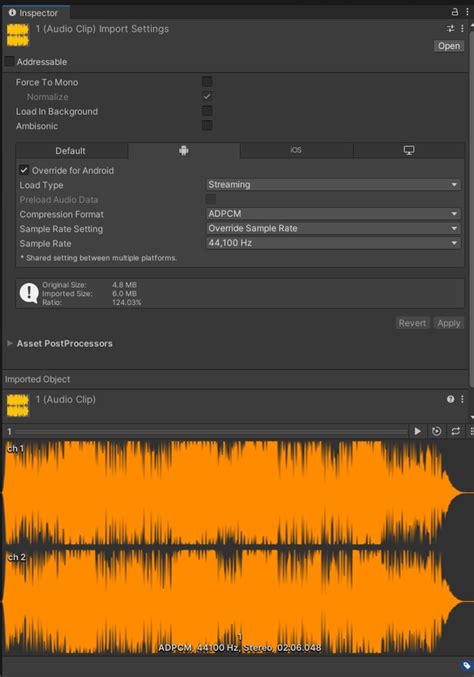The image size is (474, 677).
Task: Open help for the imported Audio Clip
Action: pyautogui.click(x=451, y=399)
